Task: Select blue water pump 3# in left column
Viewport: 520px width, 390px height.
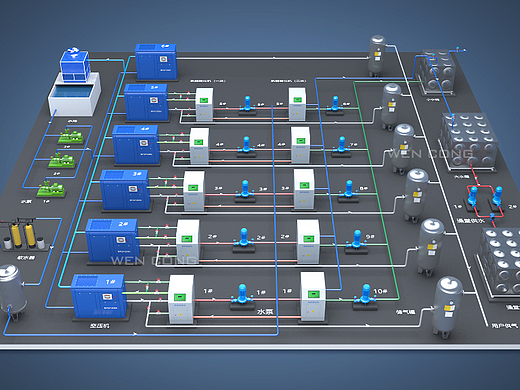Action: pos(245,190)
